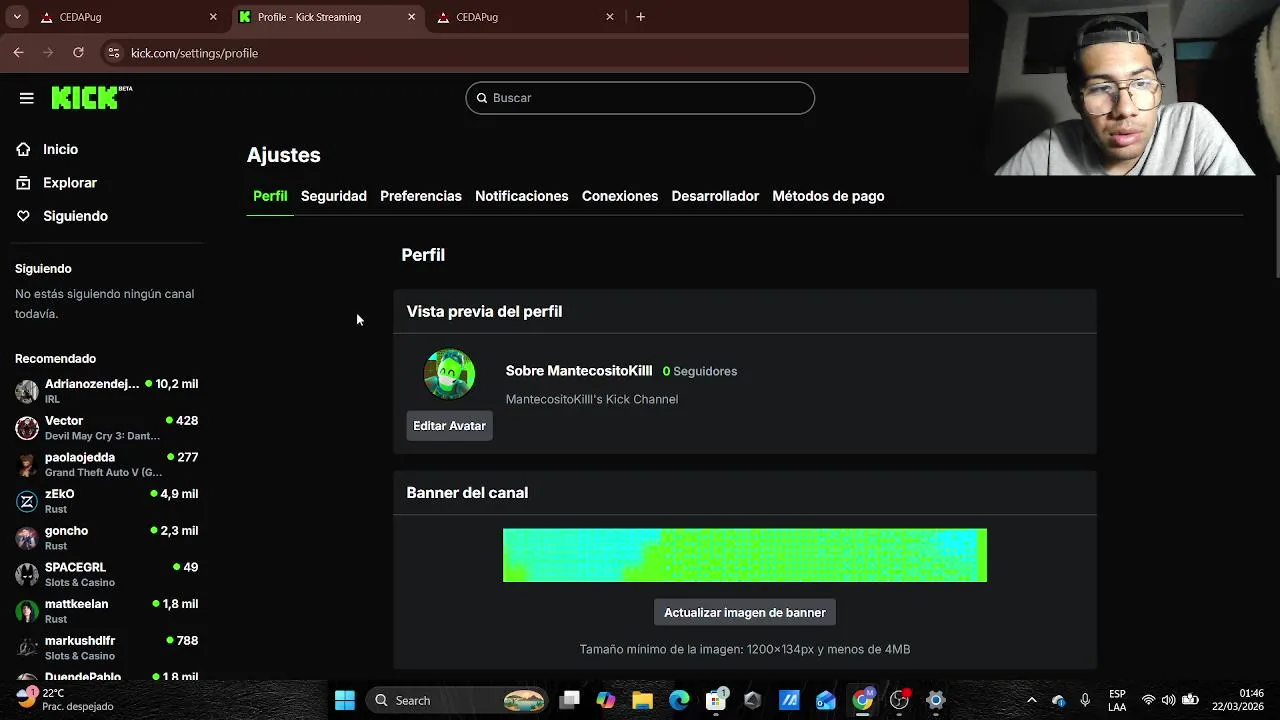Screen dimensions: 1280x720
Task: Open Adrianozendej recommended channel
Action: (107, 391)
